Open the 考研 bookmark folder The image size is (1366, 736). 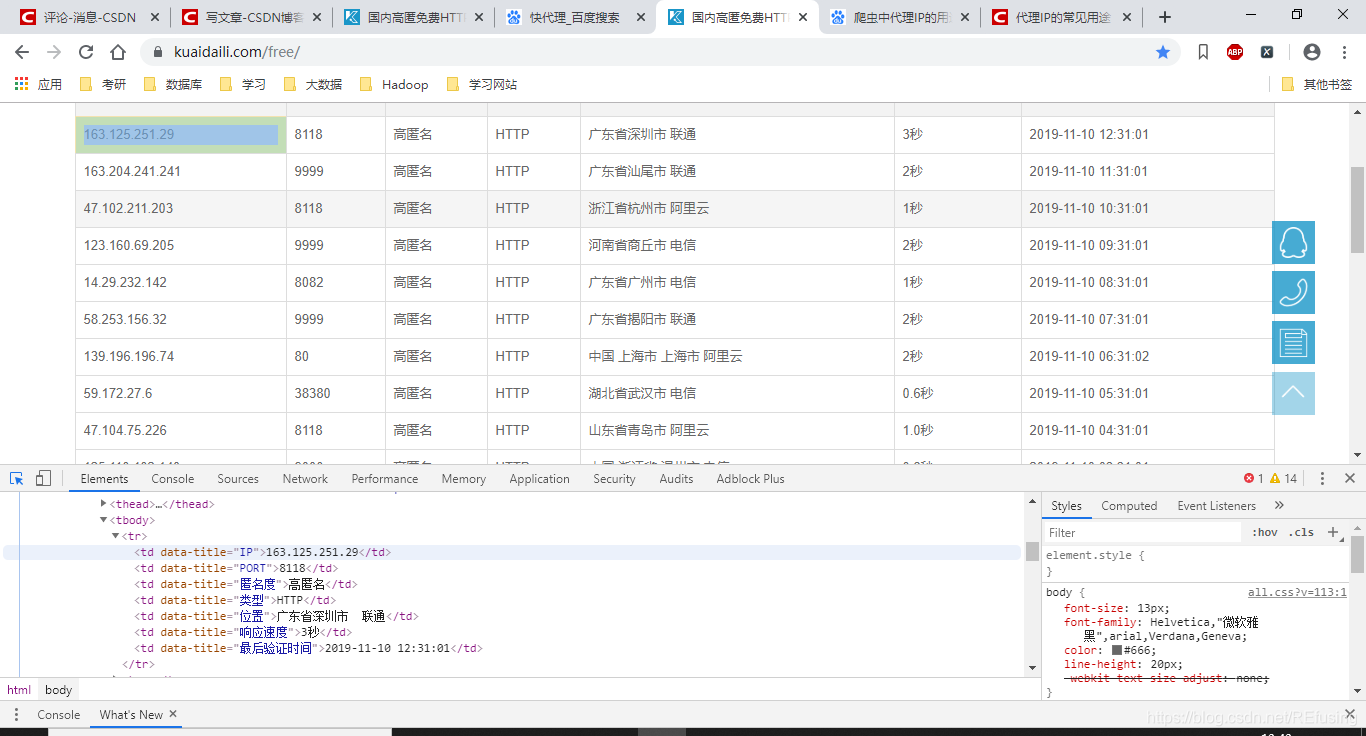103,85
